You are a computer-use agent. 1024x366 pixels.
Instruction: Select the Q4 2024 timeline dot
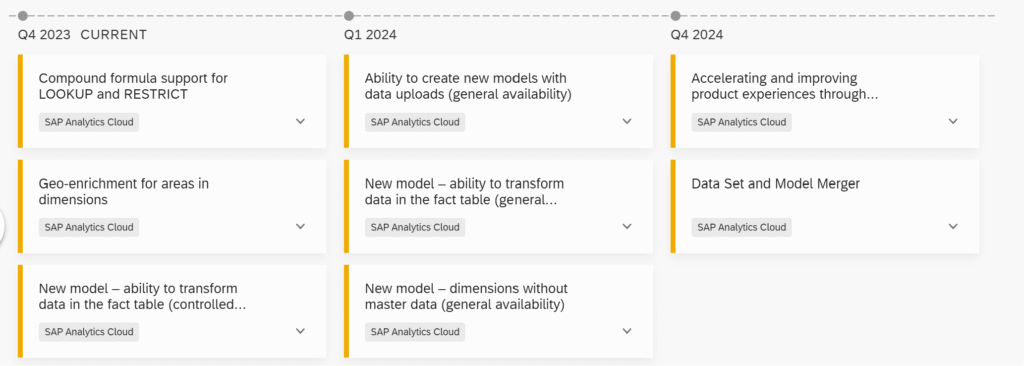pyautogui.click(x=675, y=16)
